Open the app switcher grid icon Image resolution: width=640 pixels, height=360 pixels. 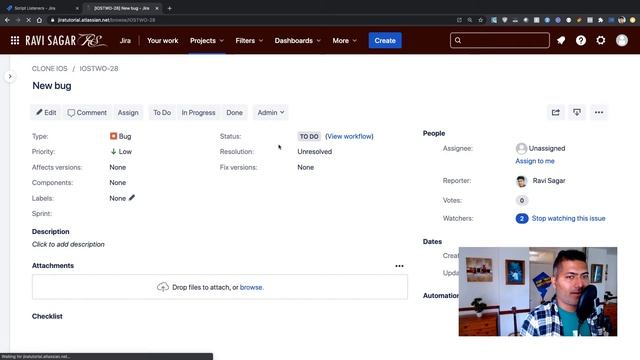pos(15,40)
